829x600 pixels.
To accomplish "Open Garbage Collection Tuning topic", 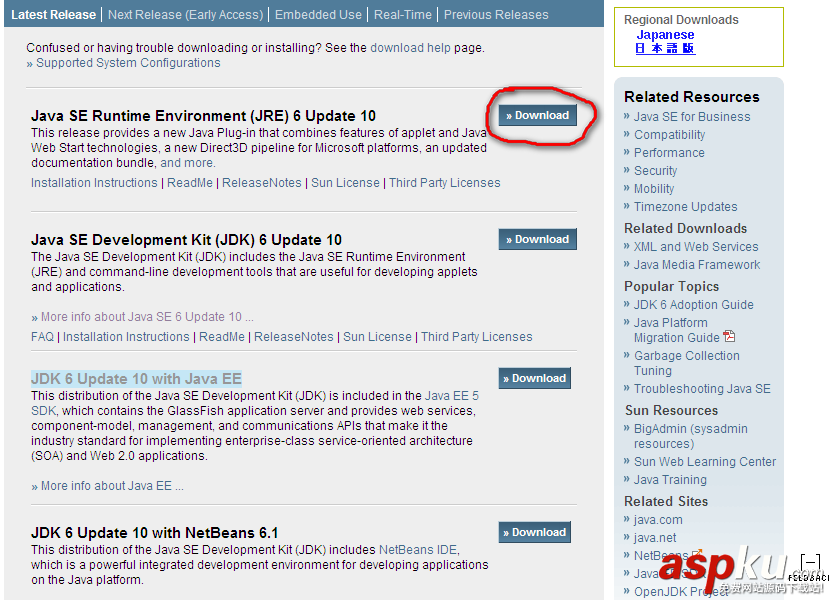I will click(x=687, y=363).
